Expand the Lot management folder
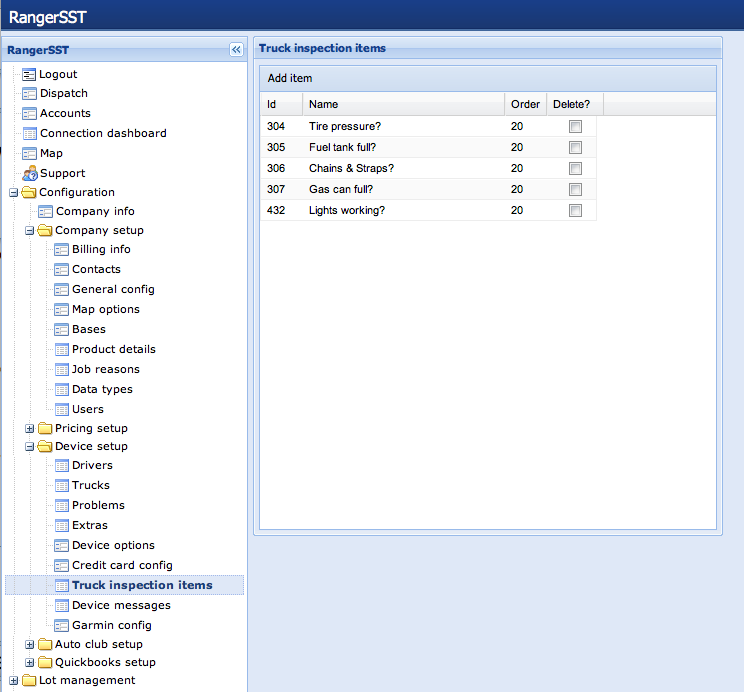The image size is (744, 692). click(x=13, y=680)
